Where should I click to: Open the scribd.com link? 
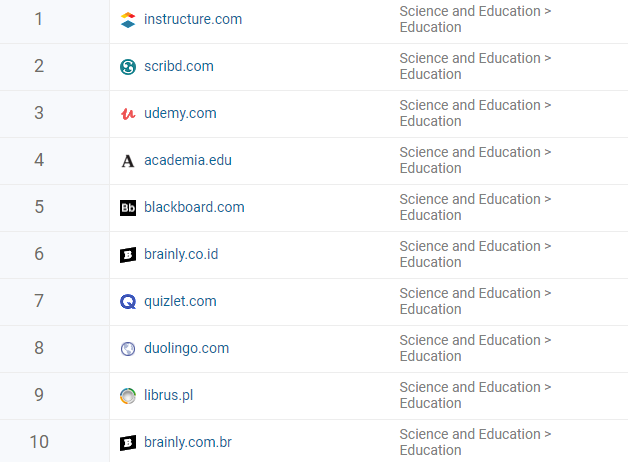point(179,66)
